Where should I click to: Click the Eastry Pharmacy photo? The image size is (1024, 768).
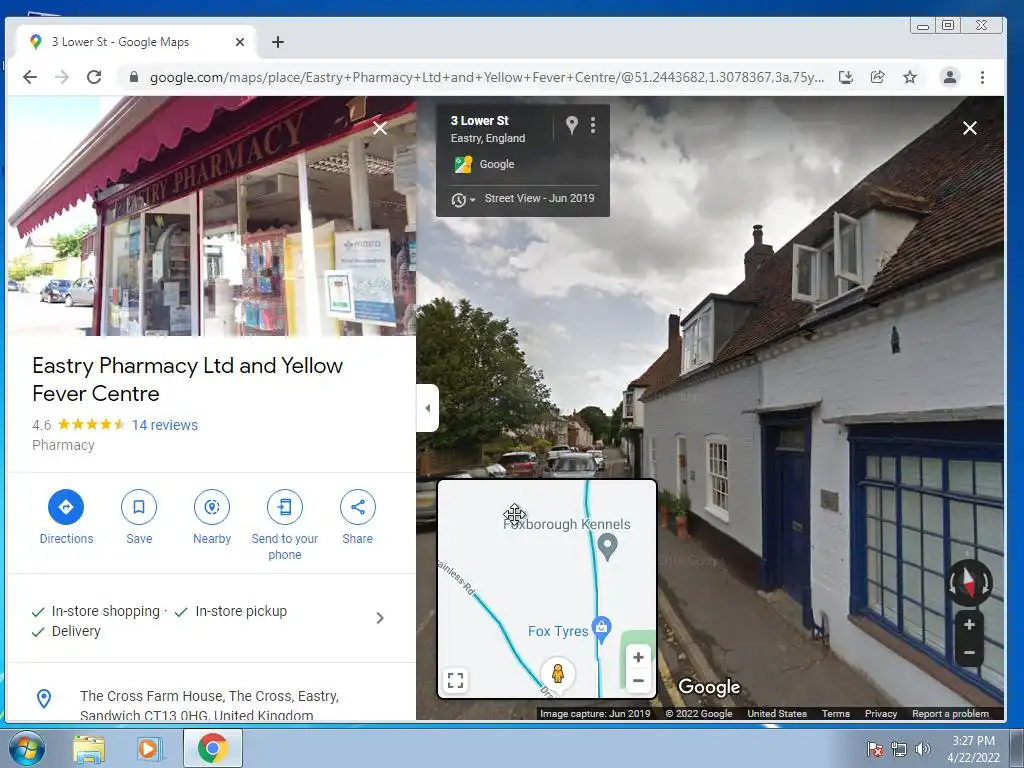click(x=212, y=216)
